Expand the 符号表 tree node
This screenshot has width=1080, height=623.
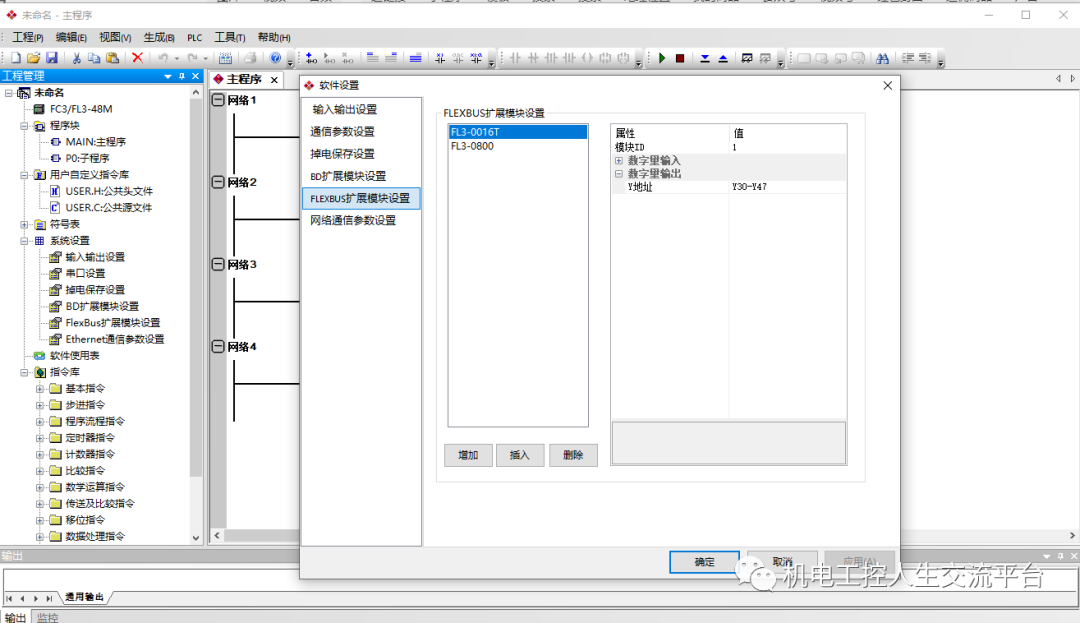point(24,224)
